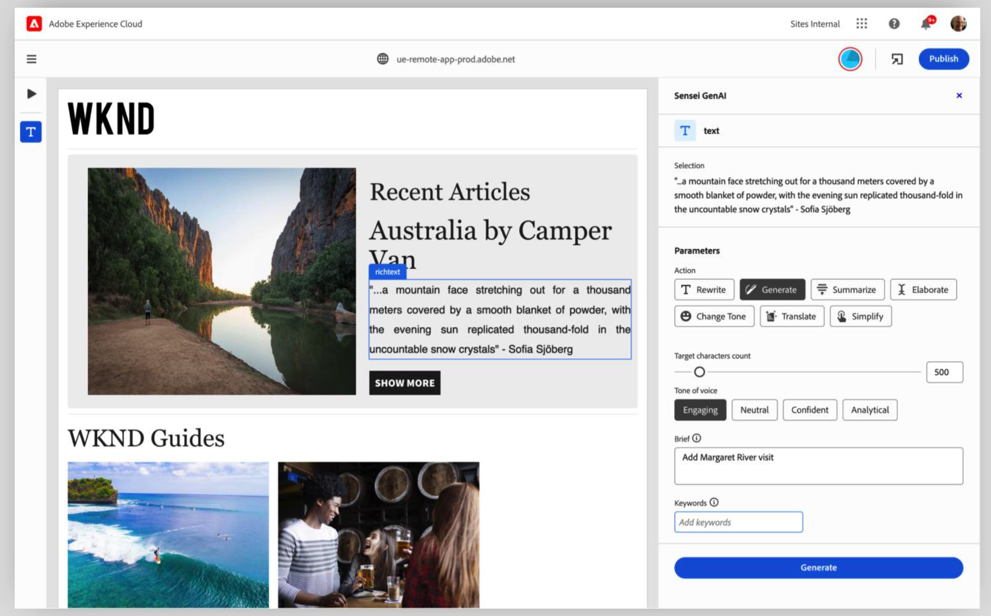Select the Engaging tone of voice
Image resolution: width=991 pixels, height=616 pixels.
pyautogui.click(x=700, y=410)
